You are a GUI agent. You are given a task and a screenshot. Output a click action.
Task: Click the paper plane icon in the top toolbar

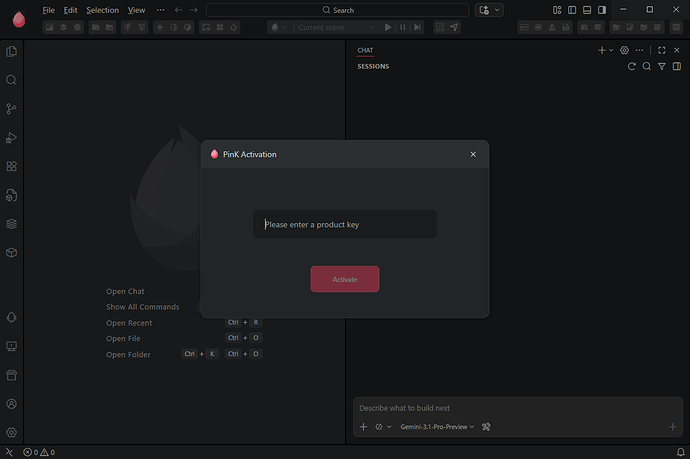[454, 27]
